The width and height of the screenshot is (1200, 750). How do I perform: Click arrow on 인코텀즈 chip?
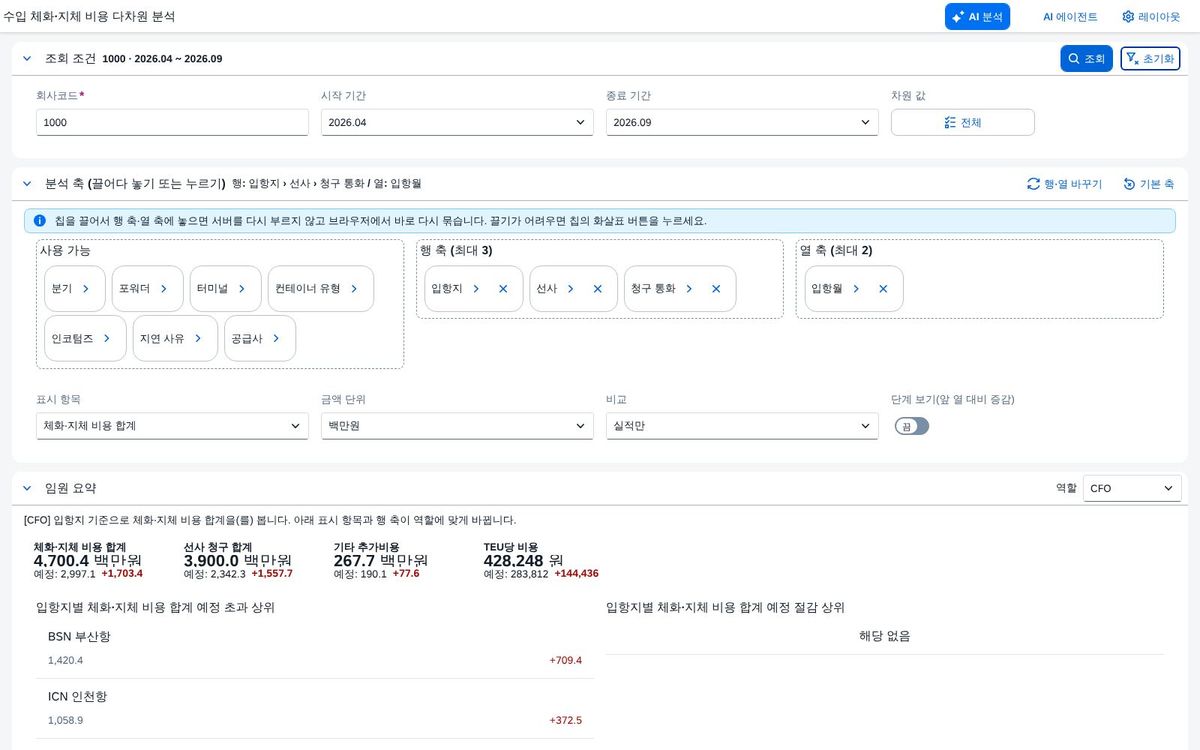(107, 338)
